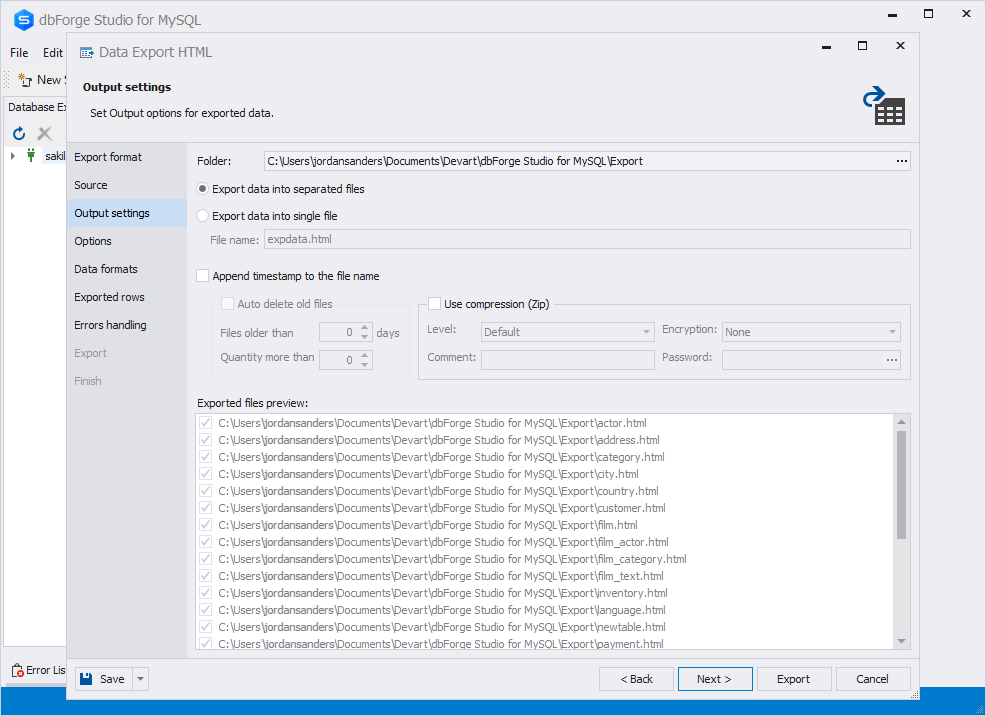Click preview list scrollbar thumb
The width and height of the screenshot is (986, 716).
[x=901, y=484]
